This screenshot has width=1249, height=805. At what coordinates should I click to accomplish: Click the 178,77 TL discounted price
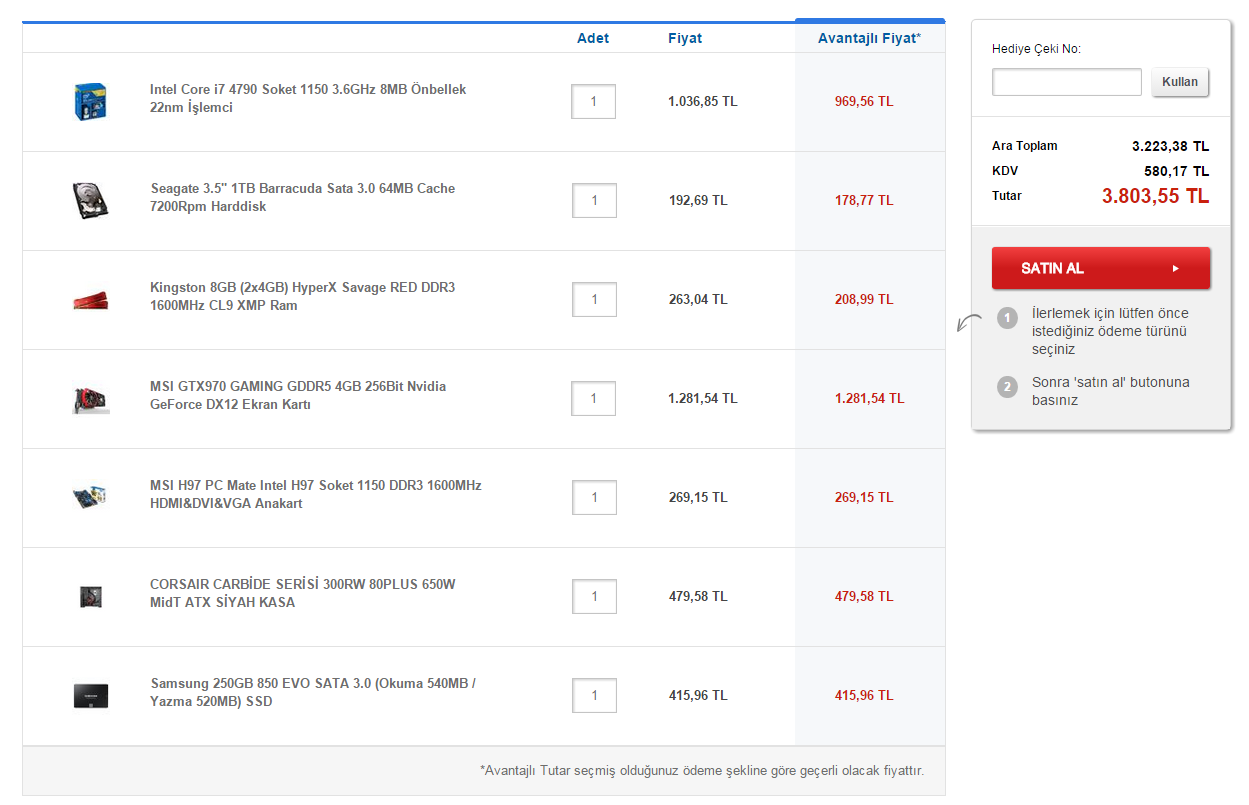pyautogui.click(x=864, y=201)
